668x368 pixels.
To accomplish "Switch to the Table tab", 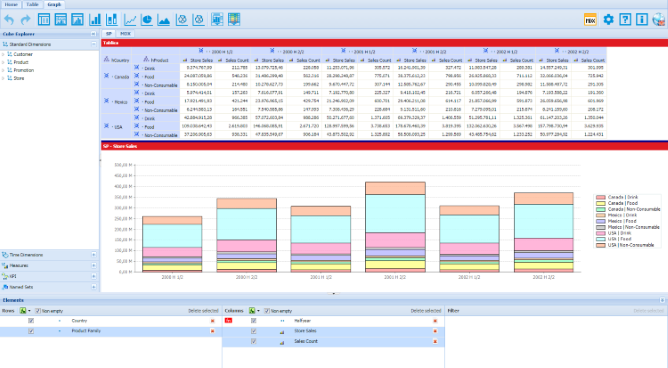I will [32, 4].
